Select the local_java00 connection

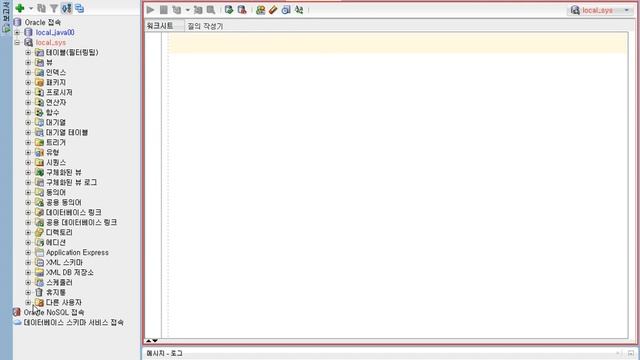55,32
